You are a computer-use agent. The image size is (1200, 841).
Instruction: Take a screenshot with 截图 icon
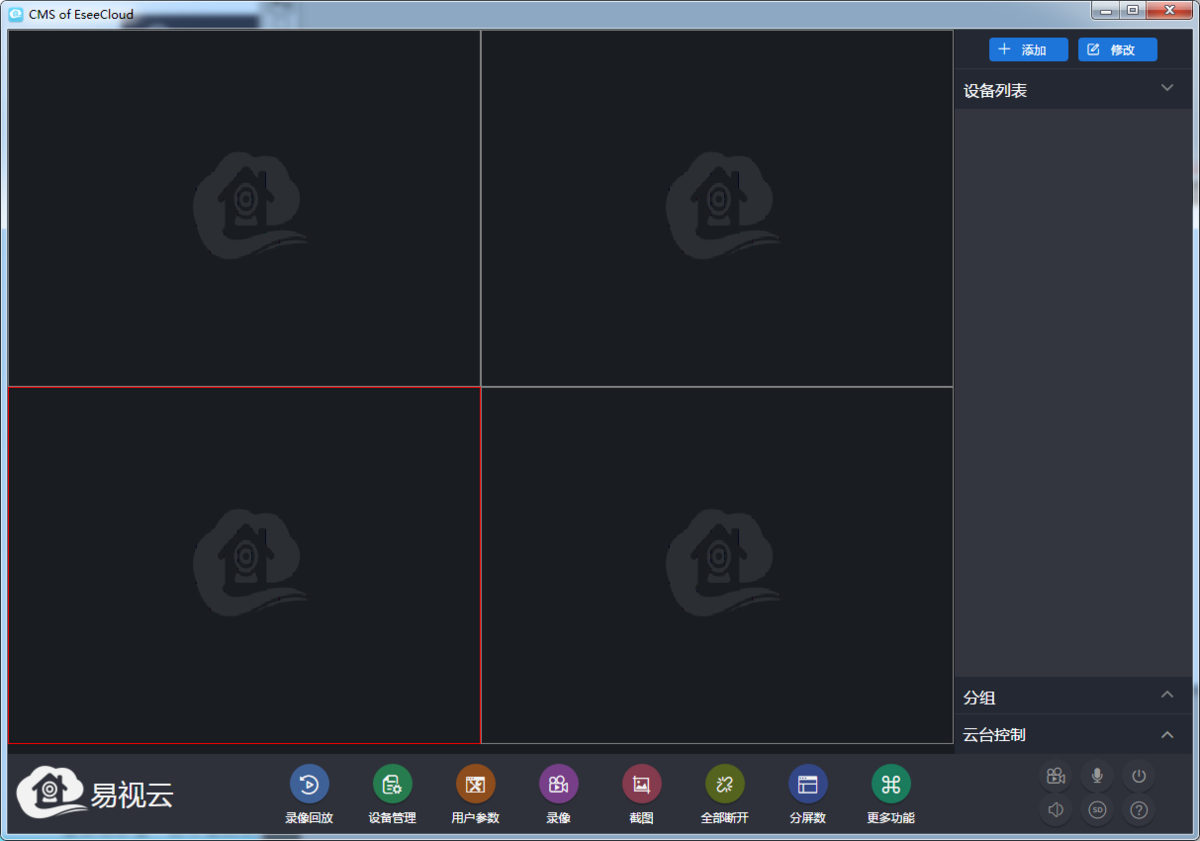pyautogui.click(x=641, y=785)
